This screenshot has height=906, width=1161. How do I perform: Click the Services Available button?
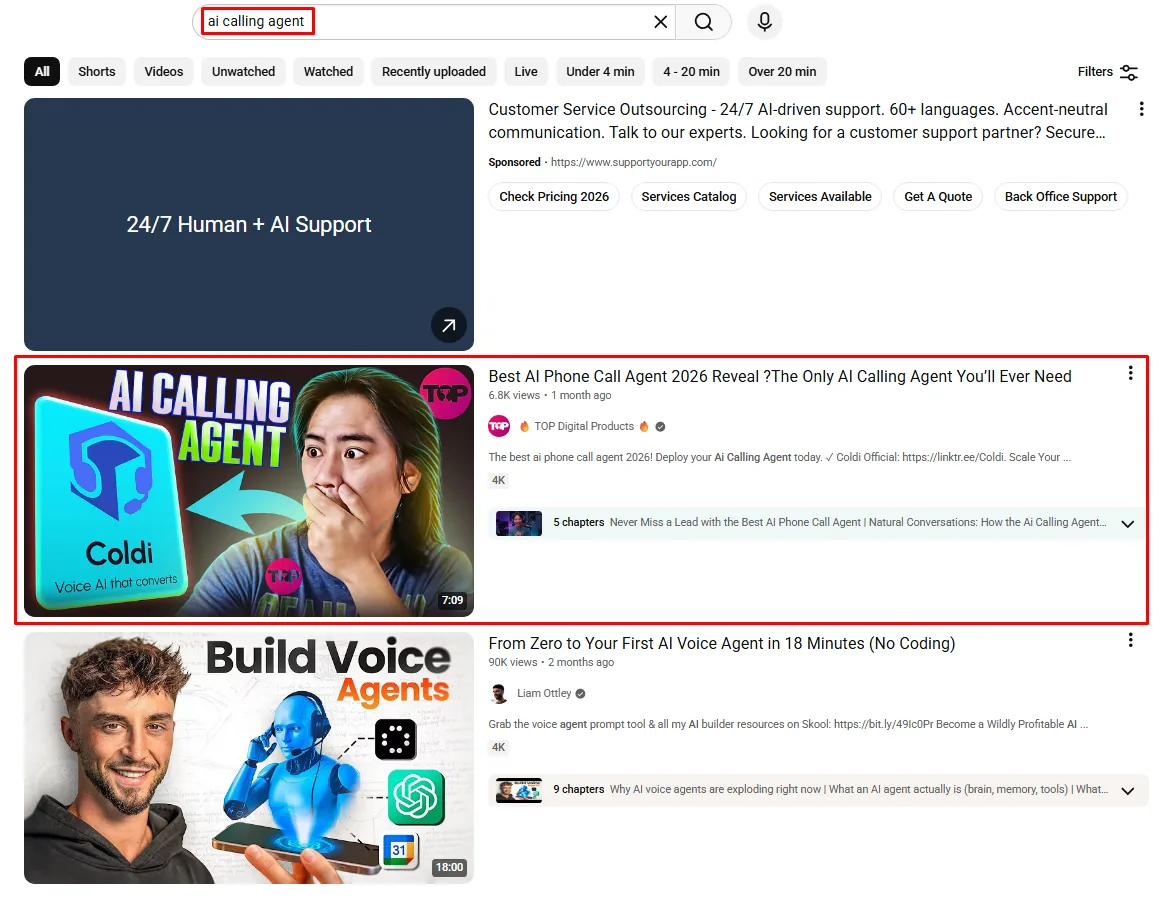(x=820, y=197)
